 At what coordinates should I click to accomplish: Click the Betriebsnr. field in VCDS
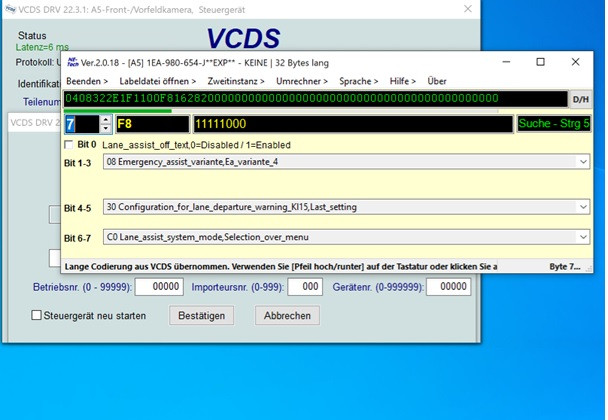[159, 287]
